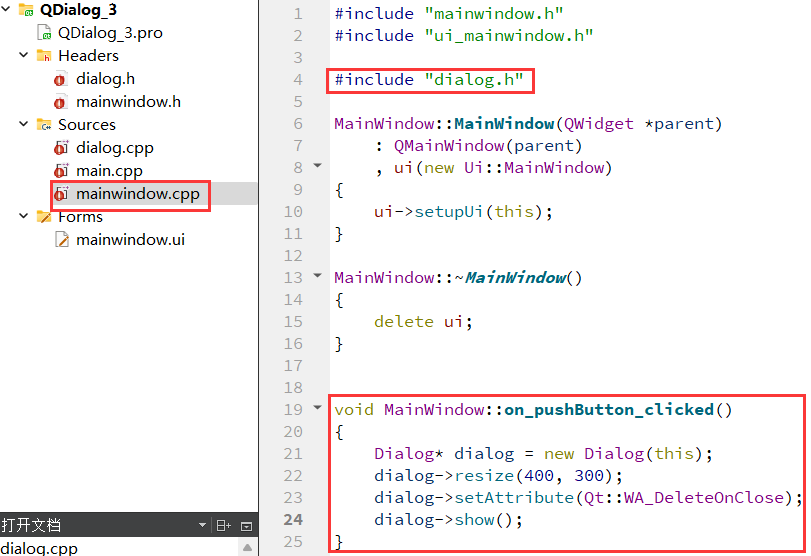The width and height of the screenshot is (811, 556).
Task: Click the close panel icon in 打开文档 bar
Action: pyautogui.click(x=247, y=527)
